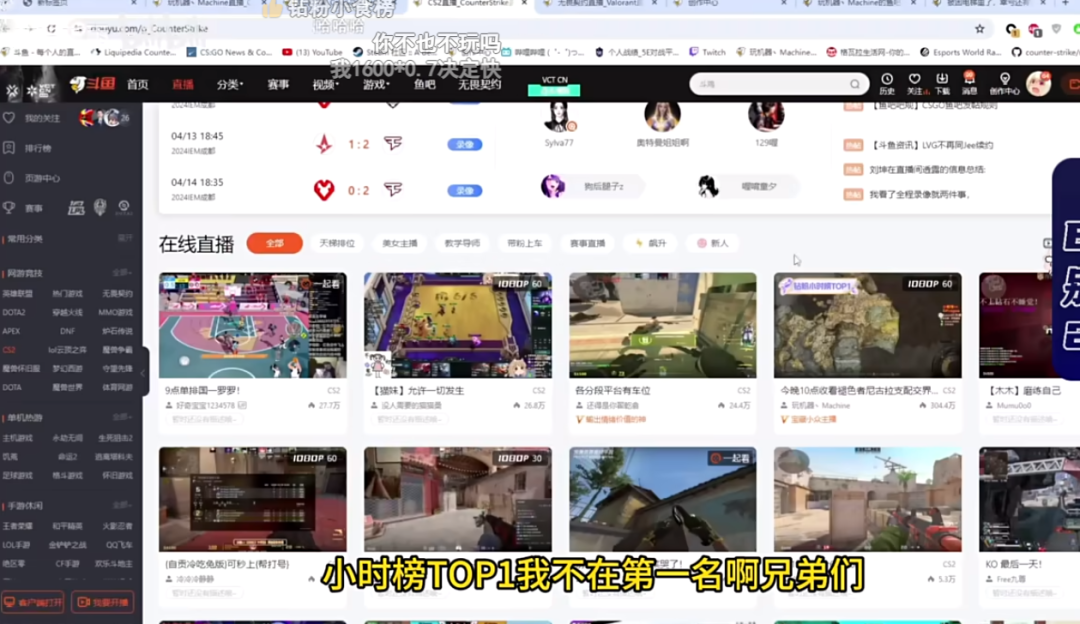The image size is (1080, 624).
Task: Expand 全部 next to 网游竞技
Action: tap(122, 273)
